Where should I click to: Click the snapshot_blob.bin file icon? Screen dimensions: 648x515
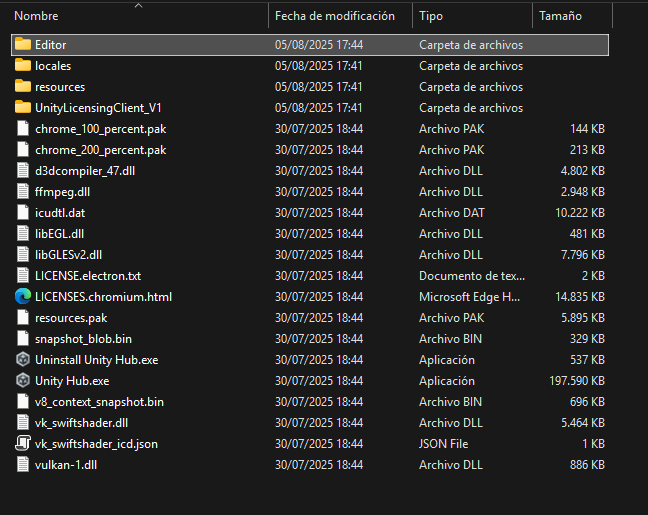coord(23,339)
